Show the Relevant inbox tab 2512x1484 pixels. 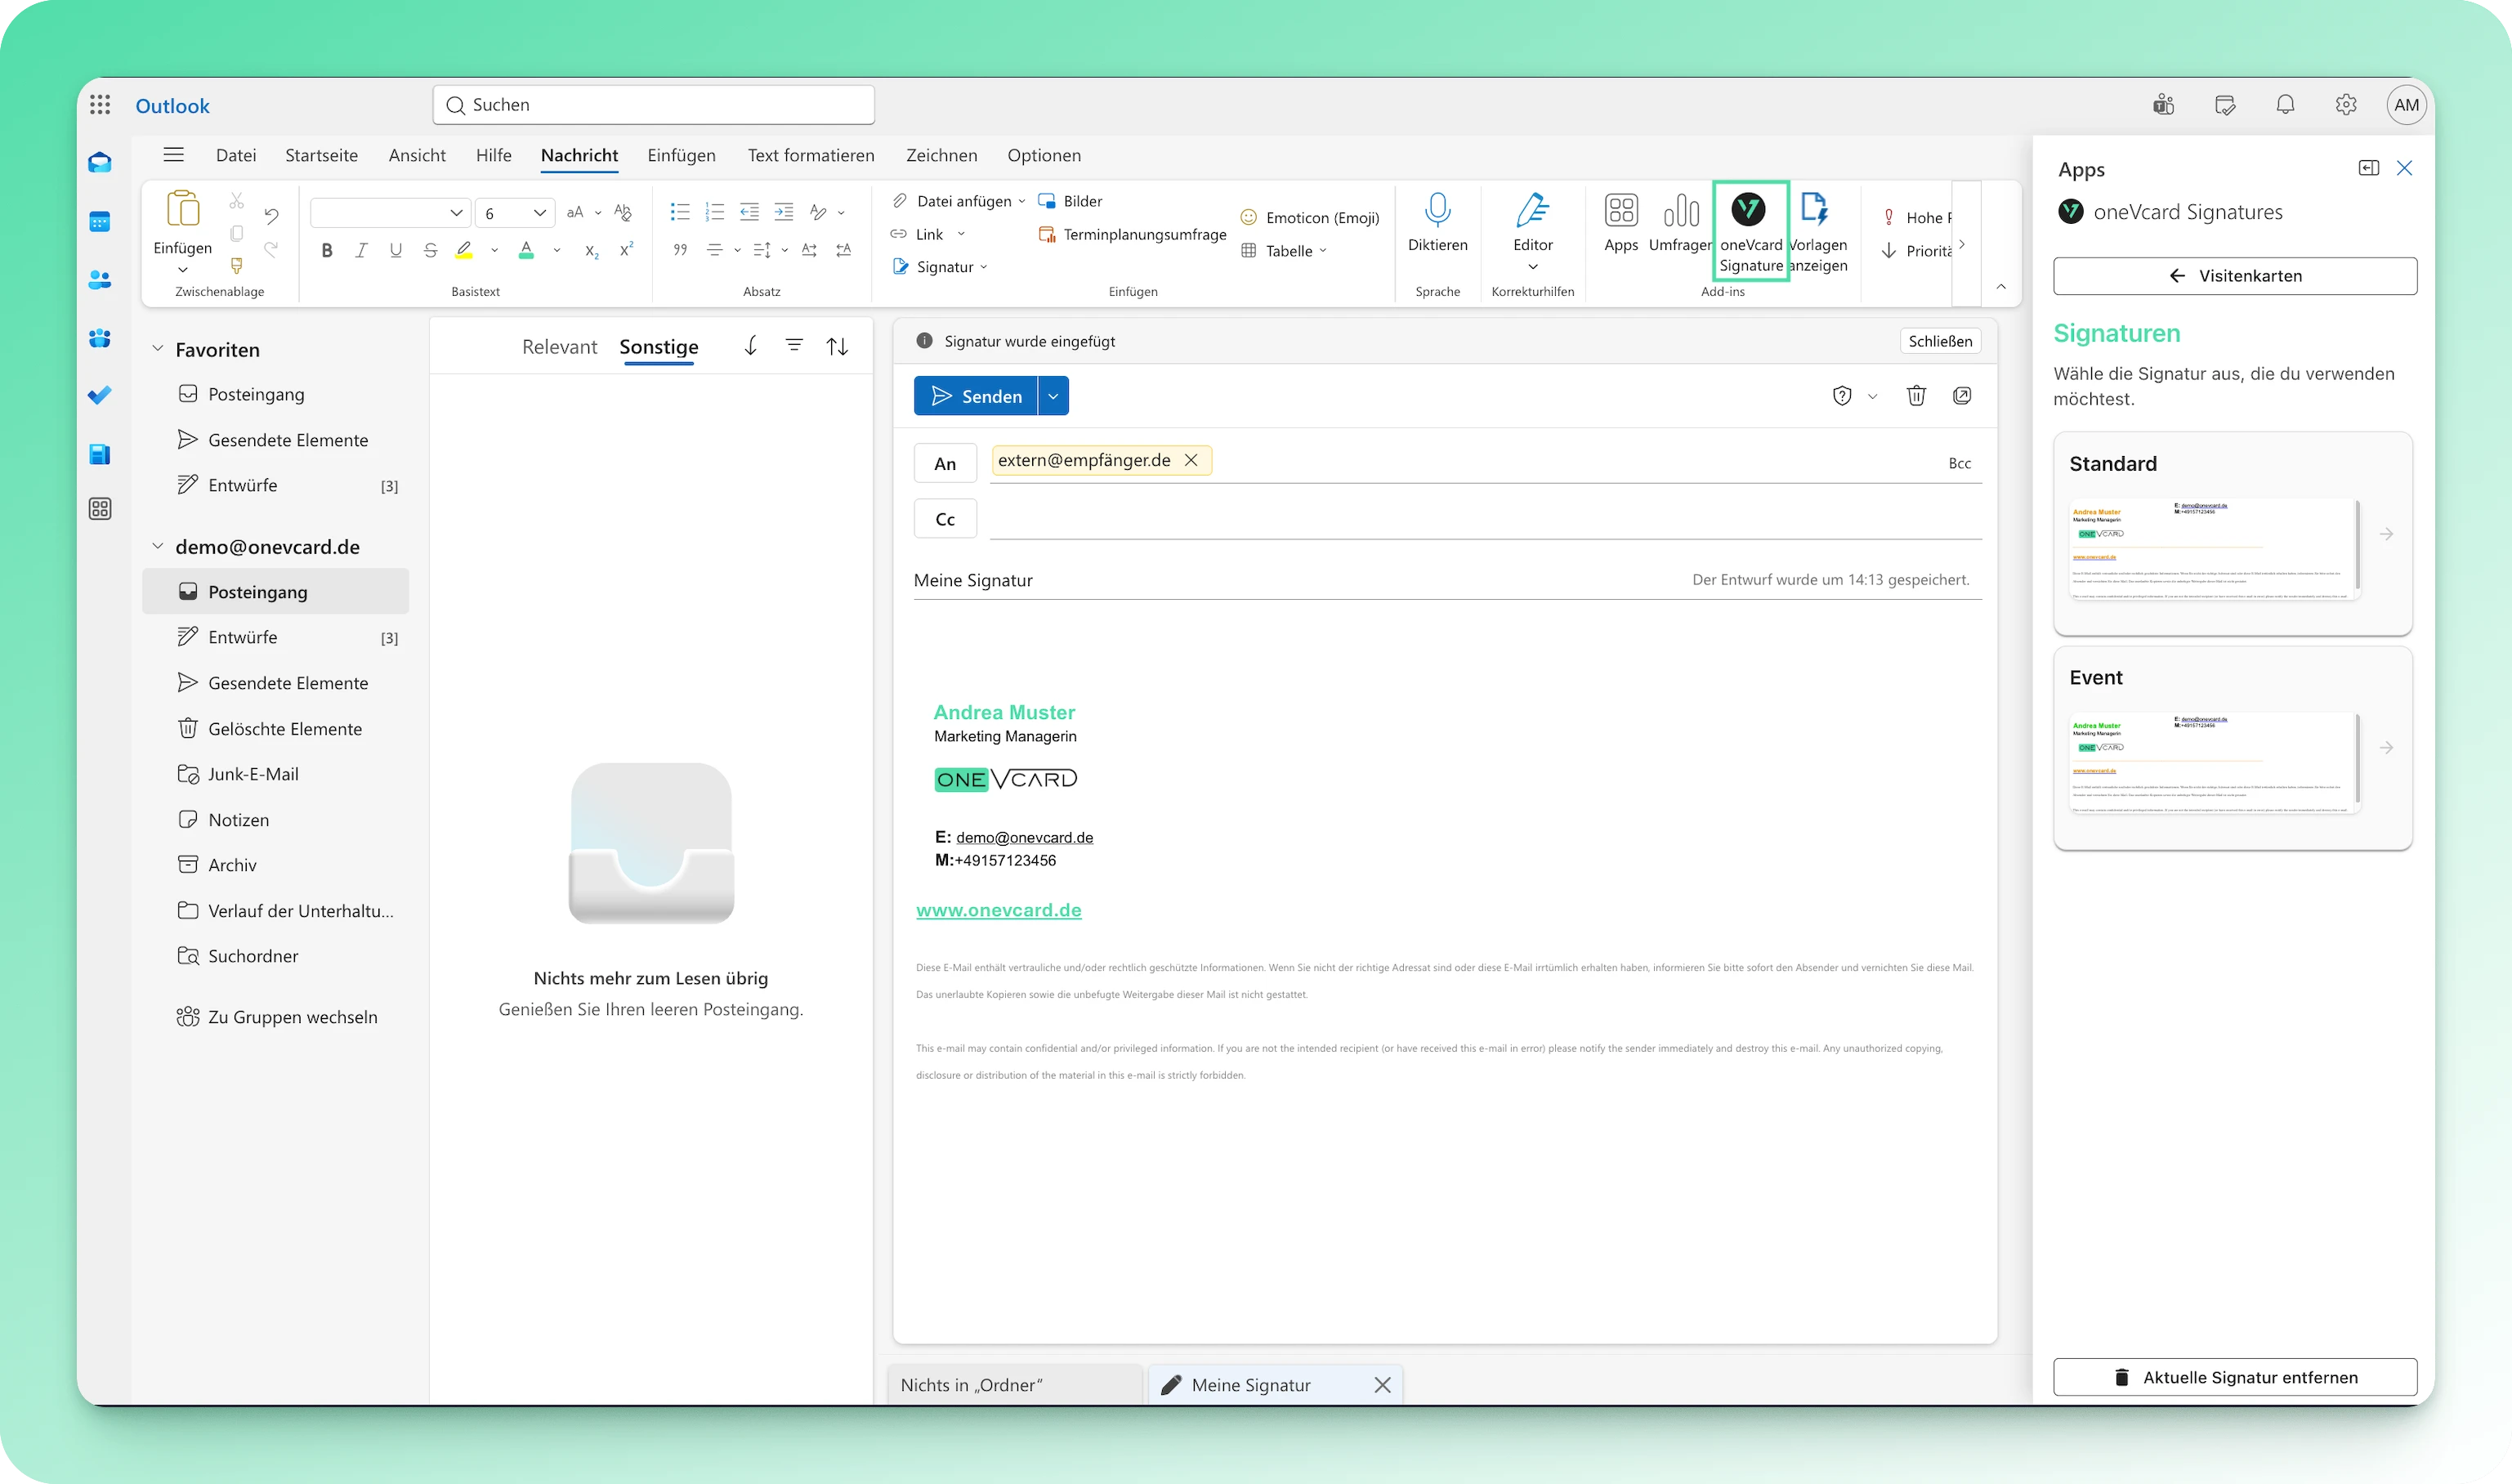click(x=559, y=347)
